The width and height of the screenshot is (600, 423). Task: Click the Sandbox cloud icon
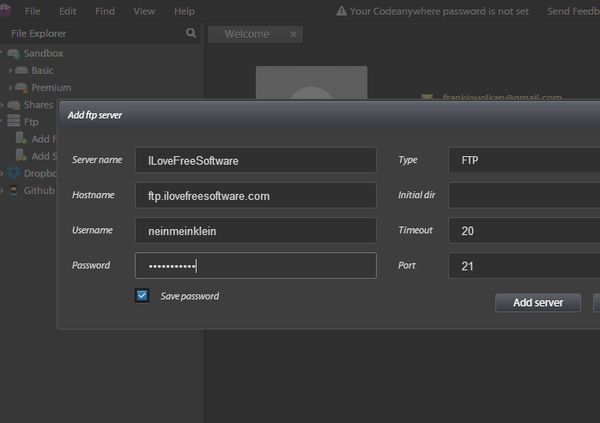(13, 53)
